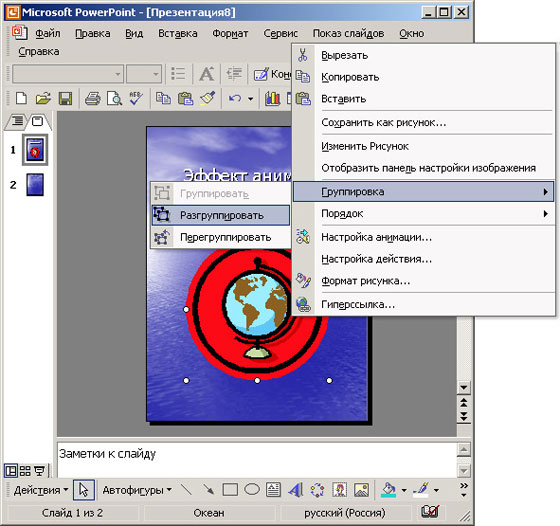Open the font name combo box
560x526 pixels.
(68, 74)
